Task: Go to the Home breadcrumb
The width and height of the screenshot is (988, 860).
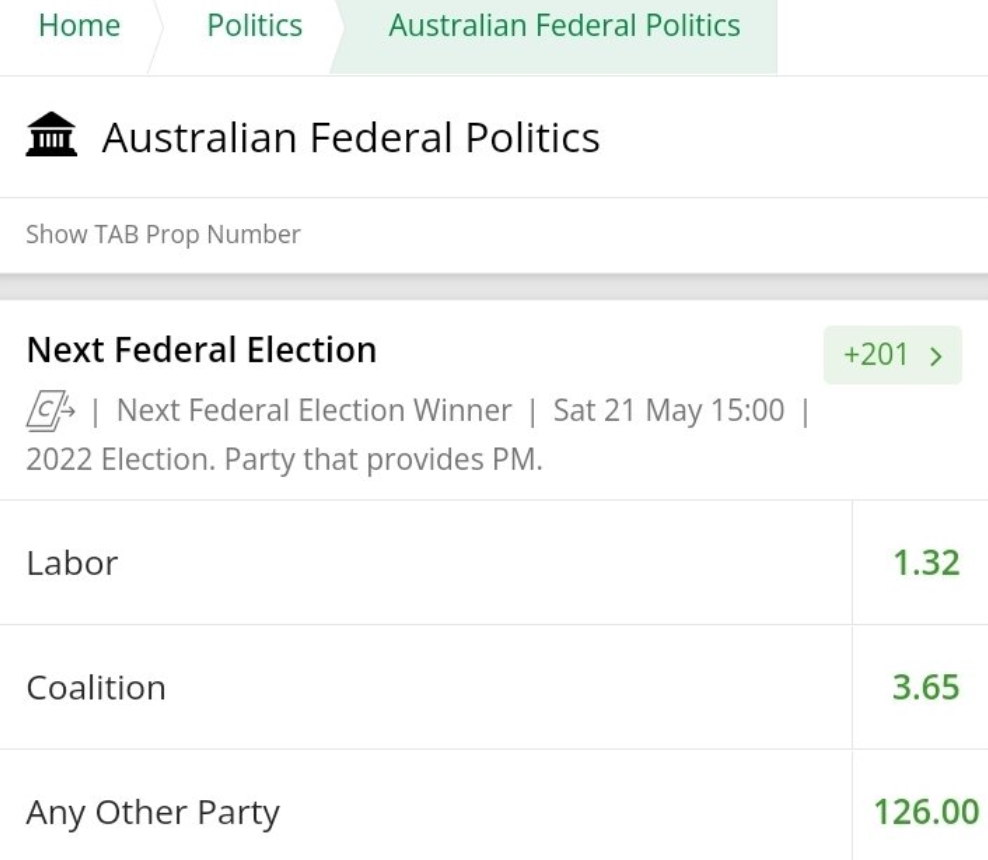Action: (x=79, y=26)
